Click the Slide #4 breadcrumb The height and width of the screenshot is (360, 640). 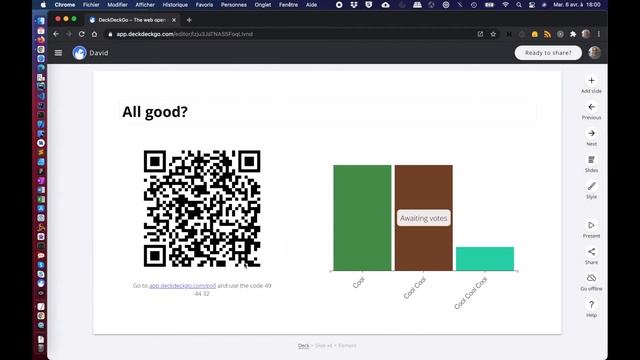[x=324, y=346]
